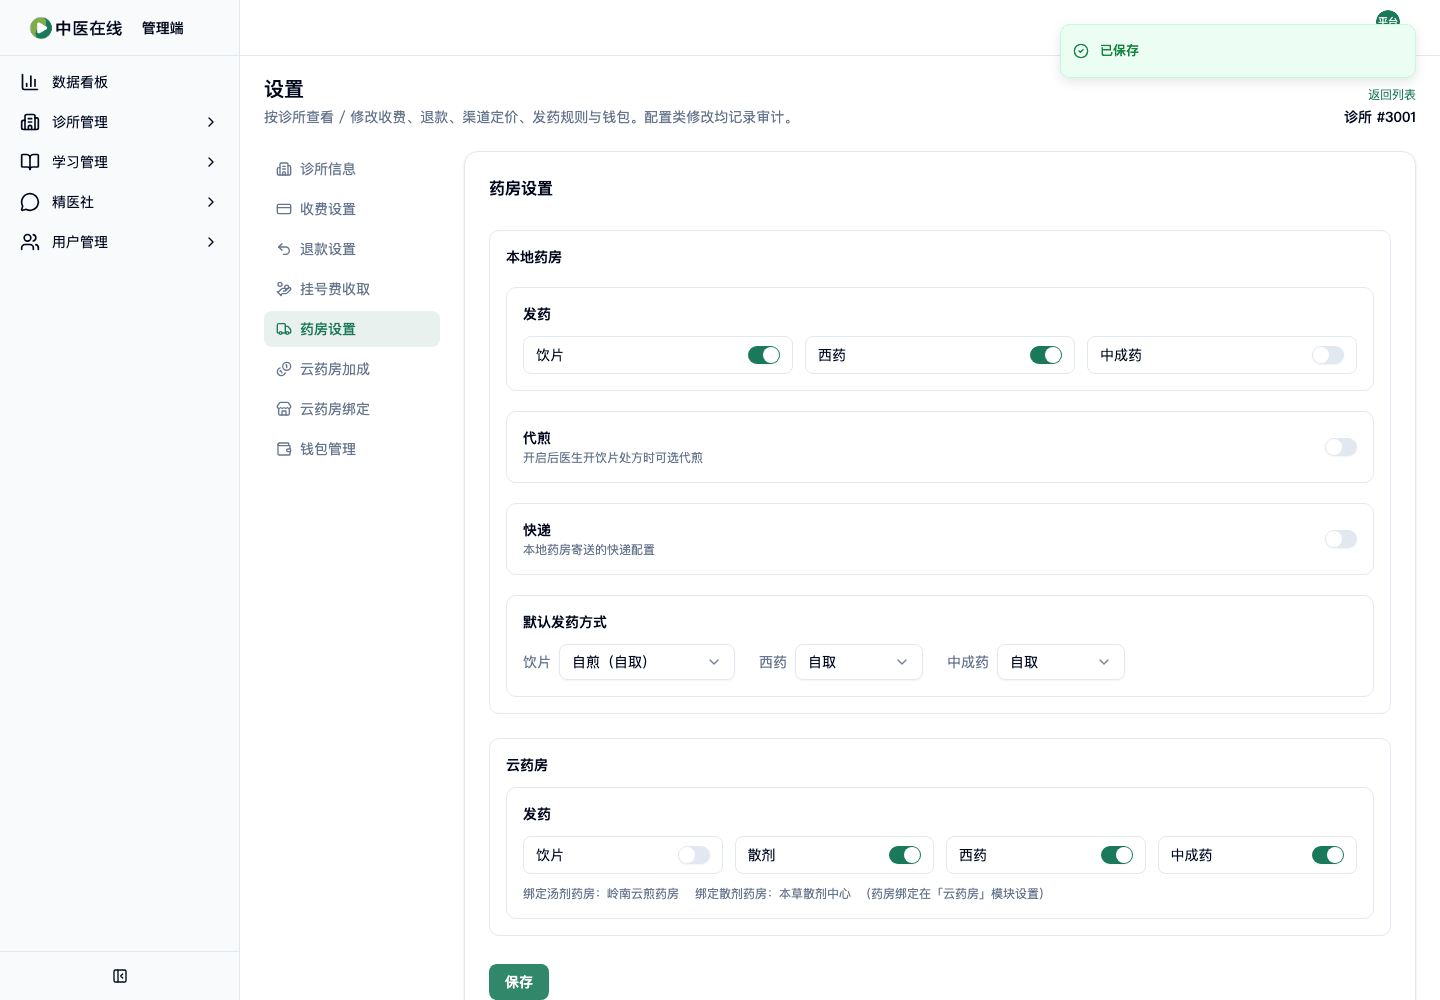
Task: Click the 管理端 header label
Action: click(163, 28)
